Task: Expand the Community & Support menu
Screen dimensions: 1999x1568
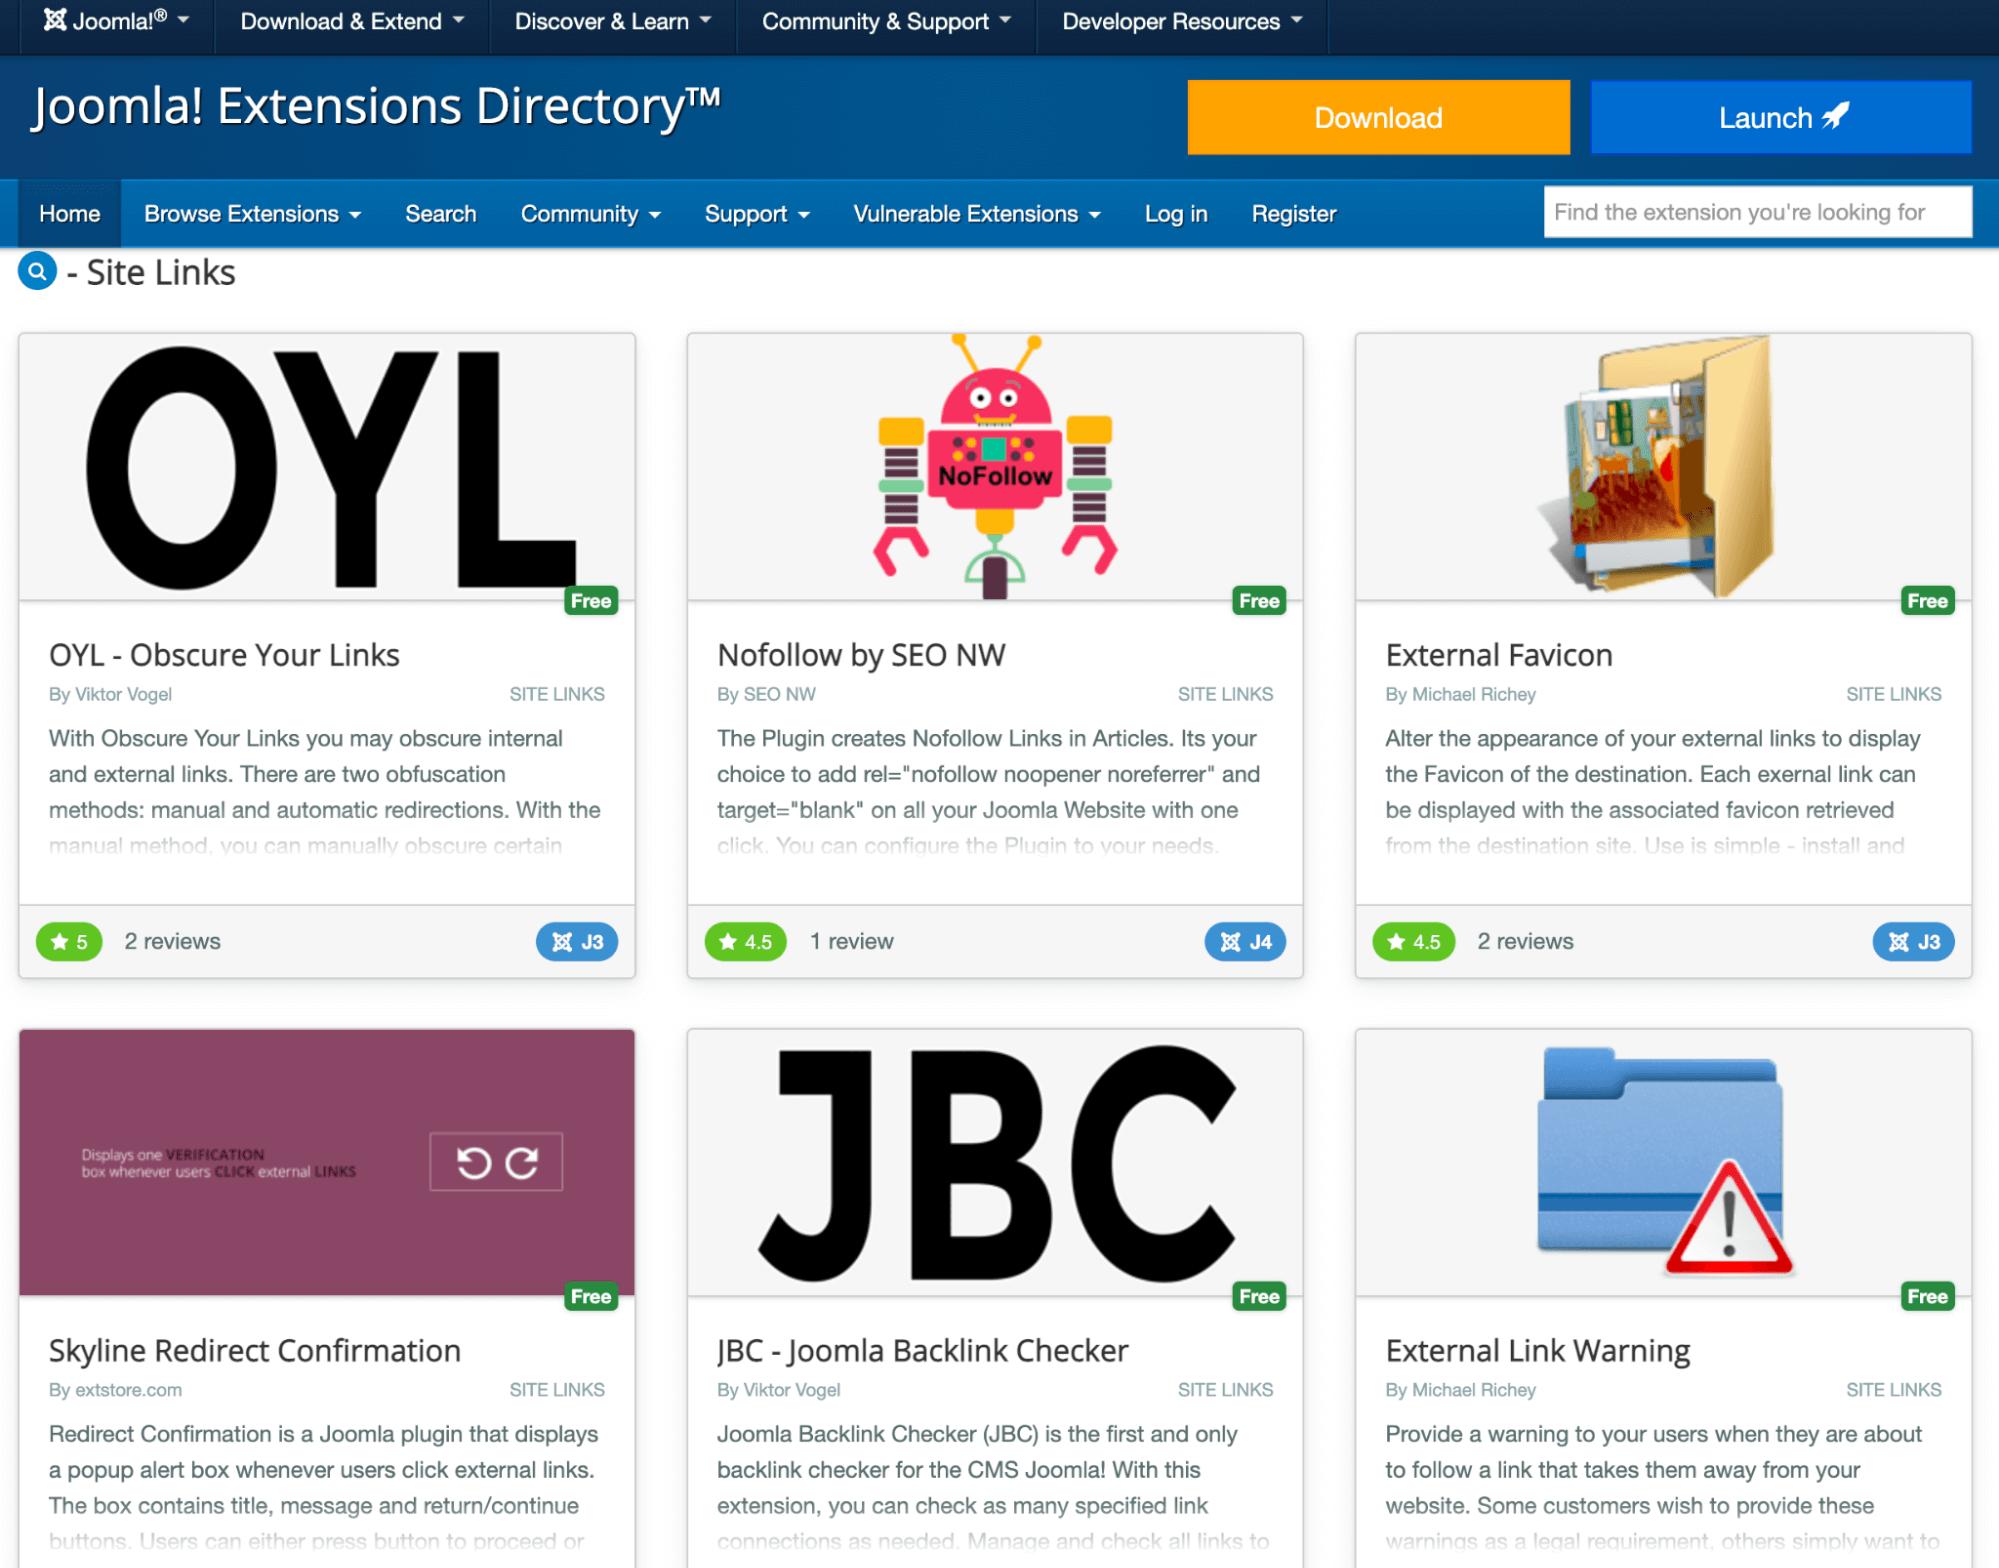Action: coord(886,21)
